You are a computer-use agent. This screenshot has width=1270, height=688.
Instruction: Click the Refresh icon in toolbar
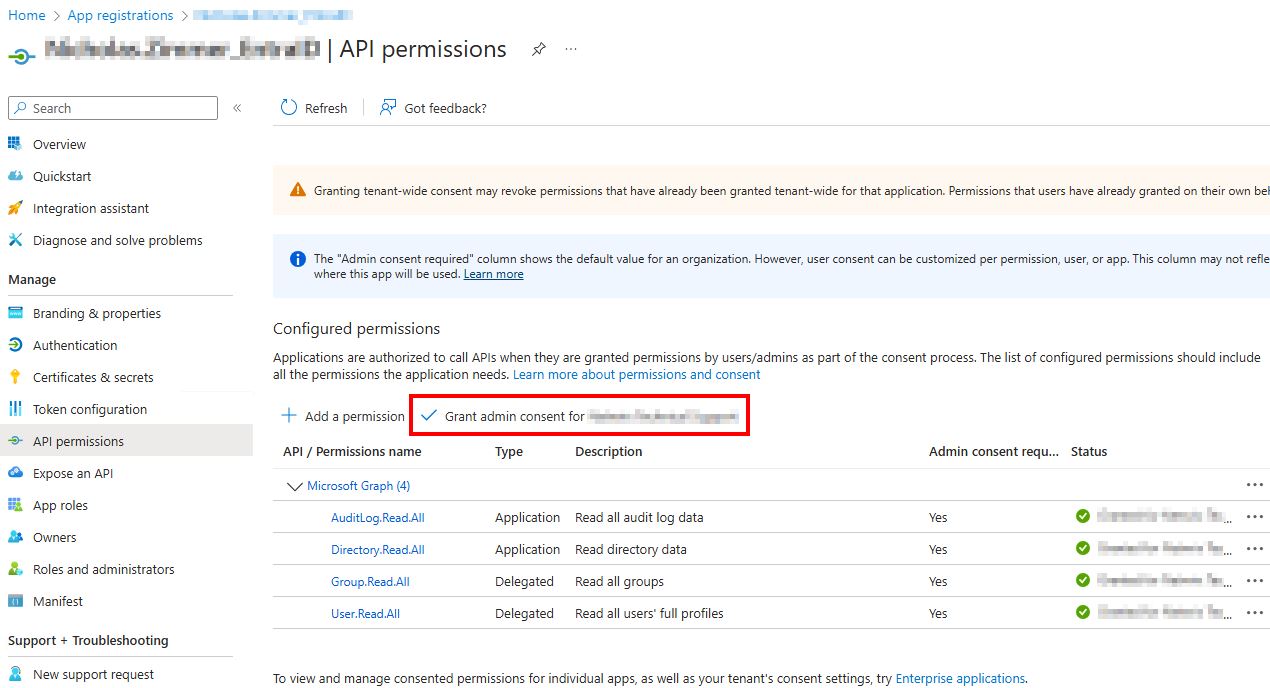(x=289, y=108)
